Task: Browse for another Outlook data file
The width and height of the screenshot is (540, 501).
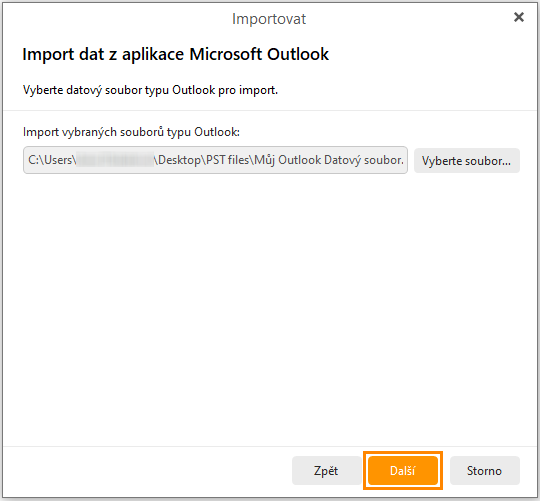Action: click(467, 161)
